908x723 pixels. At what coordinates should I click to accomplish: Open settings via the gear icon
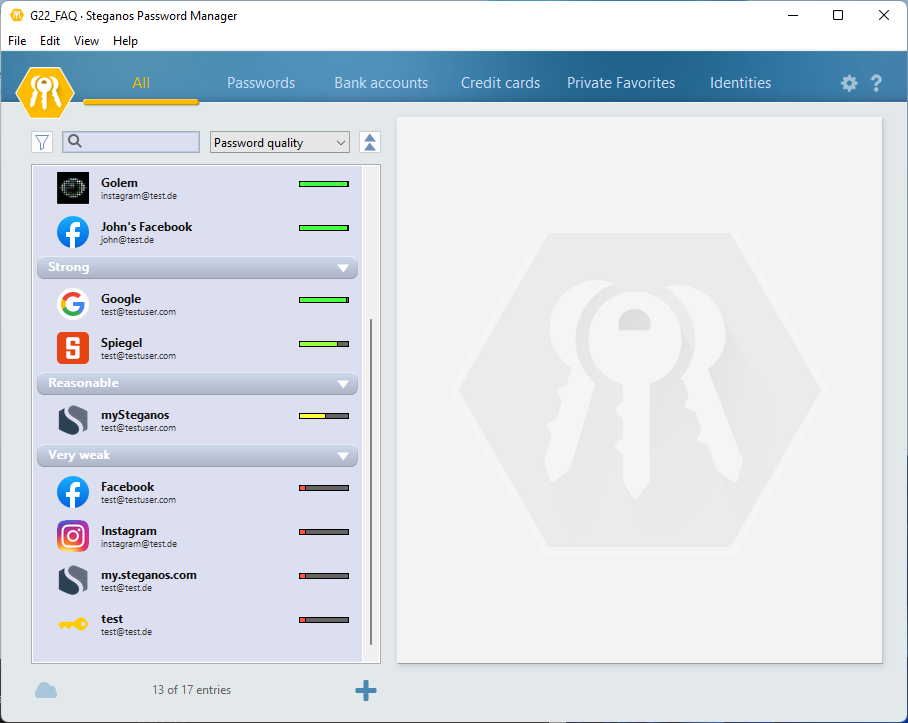849,84
